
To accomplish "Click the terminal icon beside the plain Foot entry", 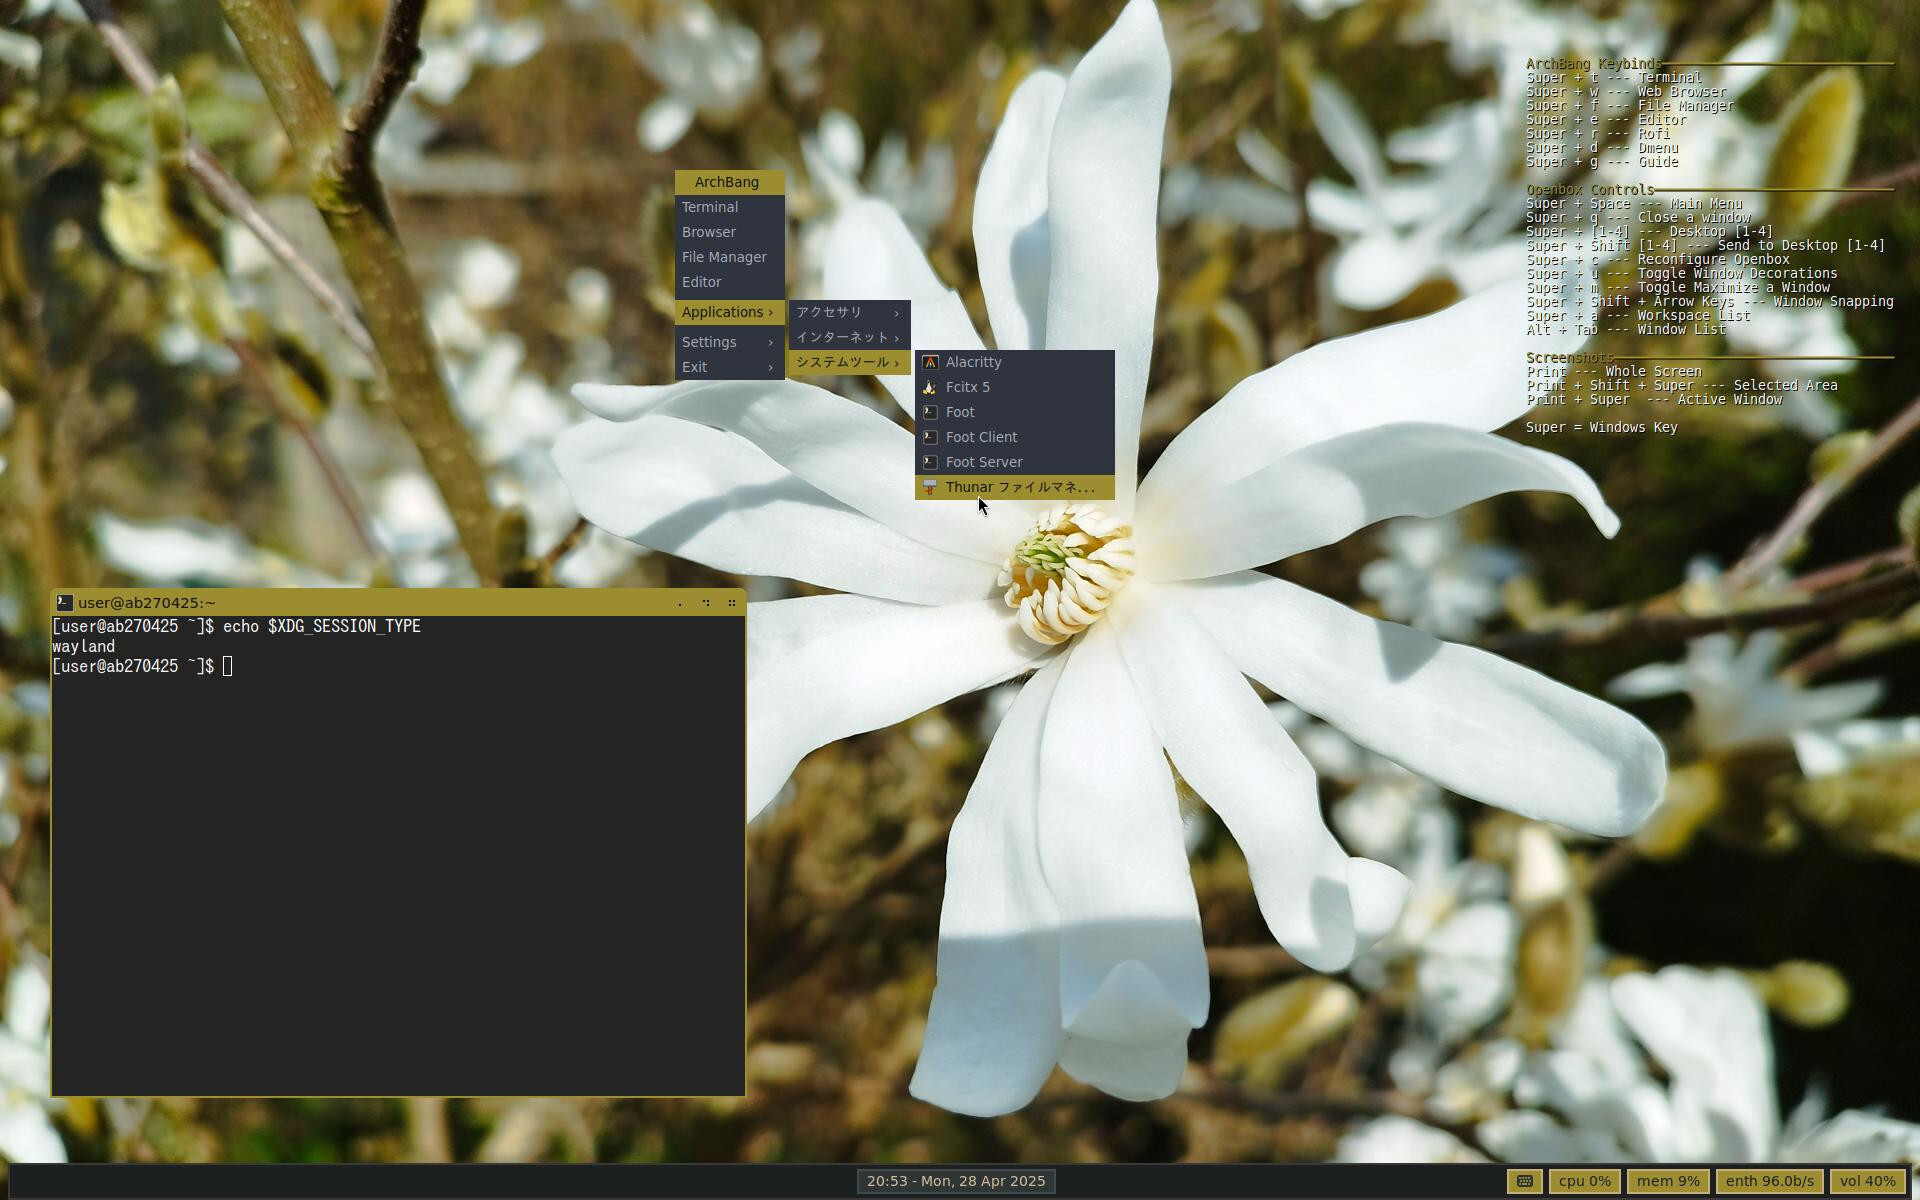I will coord(930,412).
